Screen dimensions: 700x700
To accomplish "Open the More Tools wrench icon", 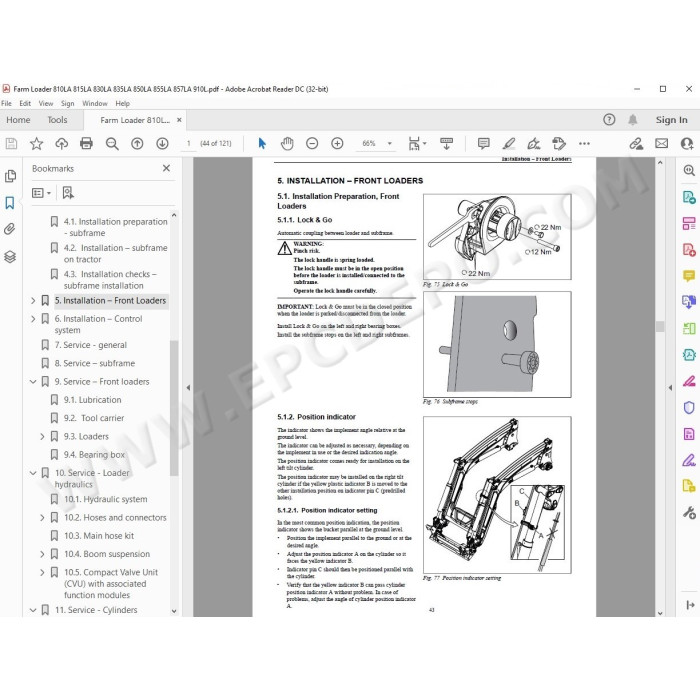I will [689, 512].
